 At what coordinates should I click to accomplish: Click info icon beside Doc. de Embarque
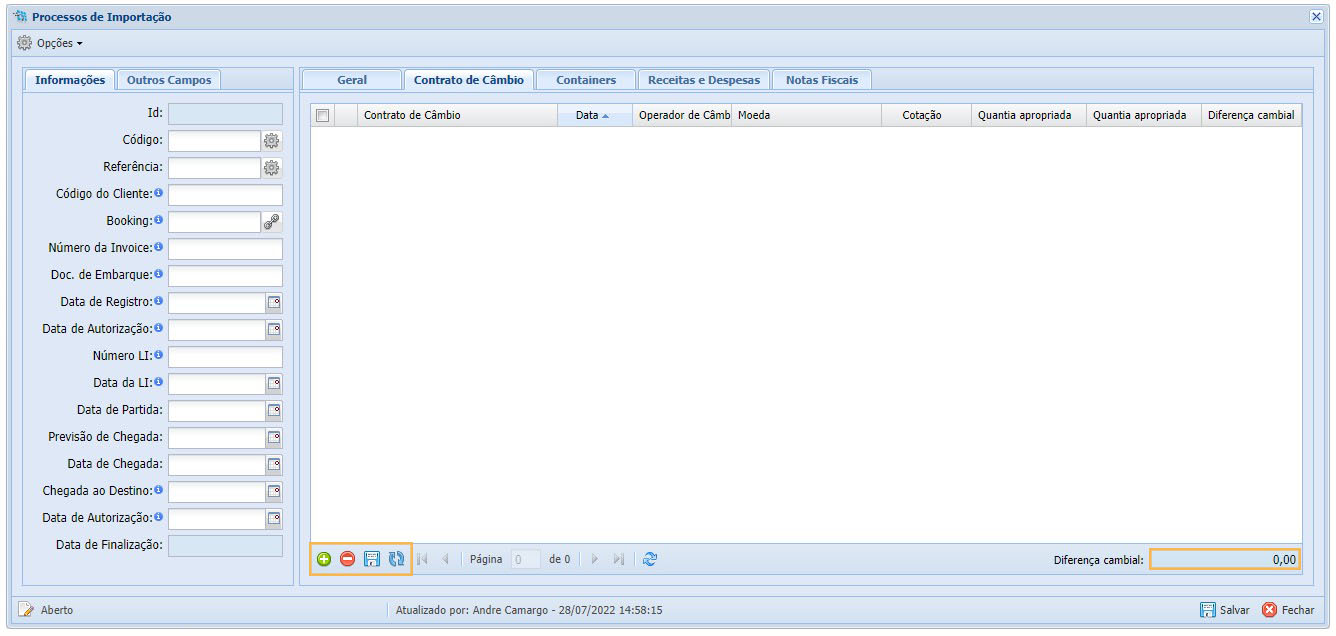click(x=159, y=273)
